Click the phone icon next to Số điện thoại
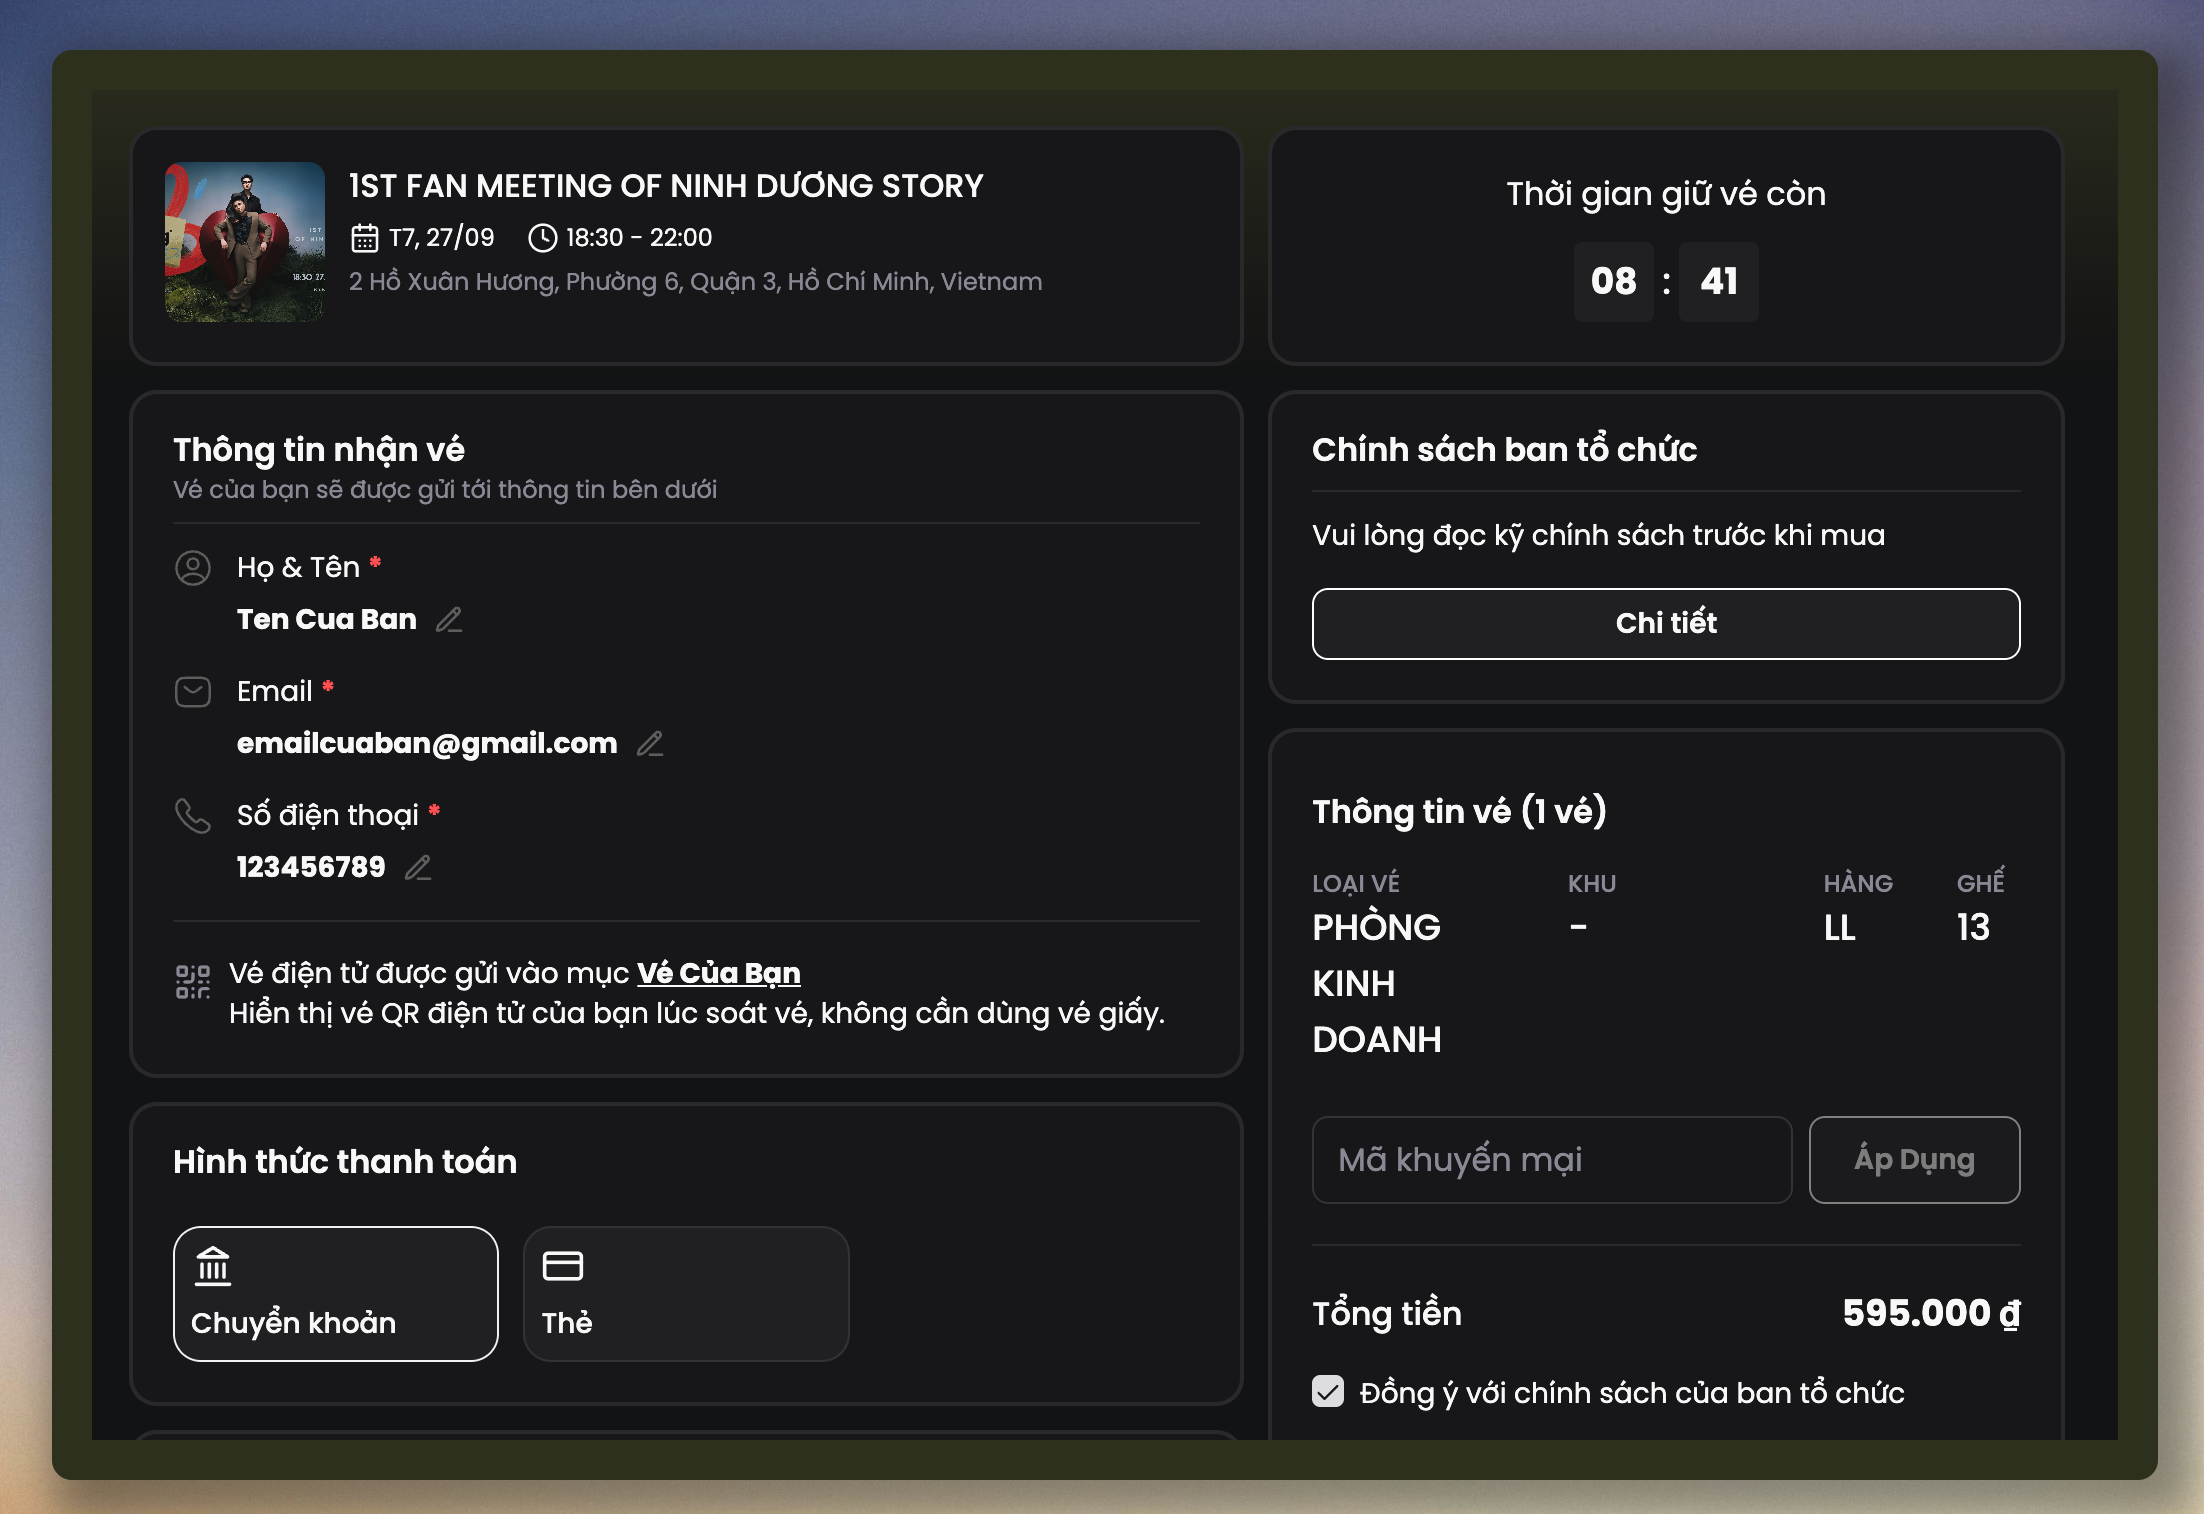The image size is (2204, 1514). (193, 816)
